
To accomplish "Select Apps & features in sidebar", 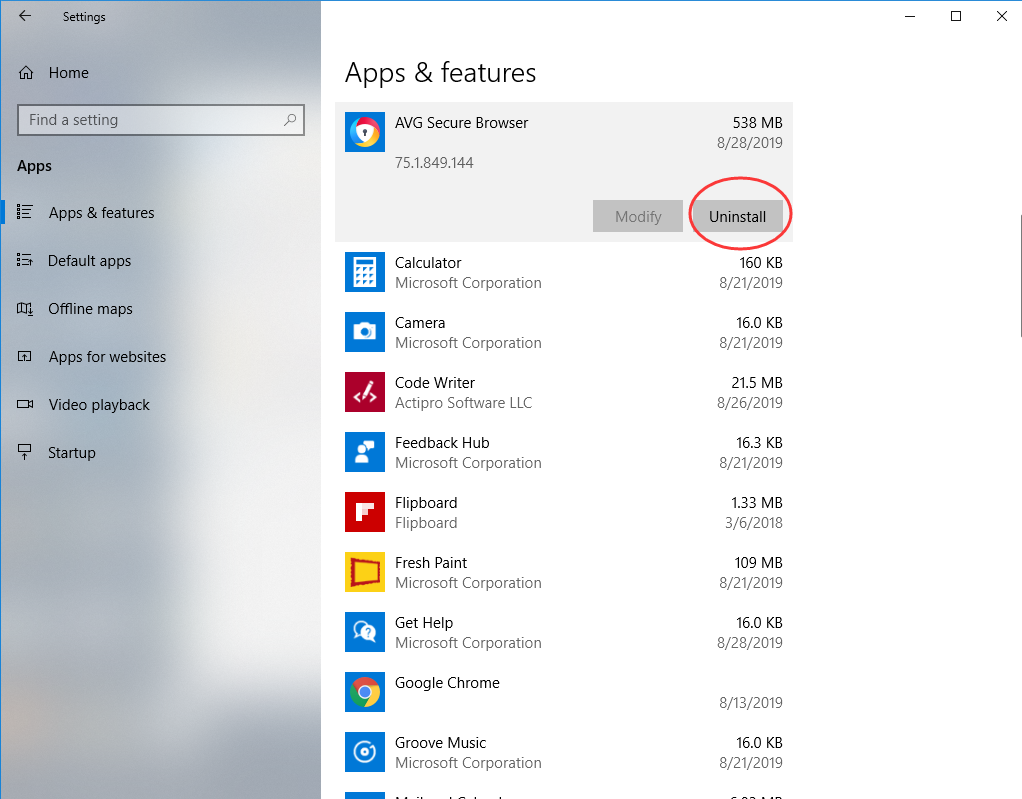I will click(101, 213).
